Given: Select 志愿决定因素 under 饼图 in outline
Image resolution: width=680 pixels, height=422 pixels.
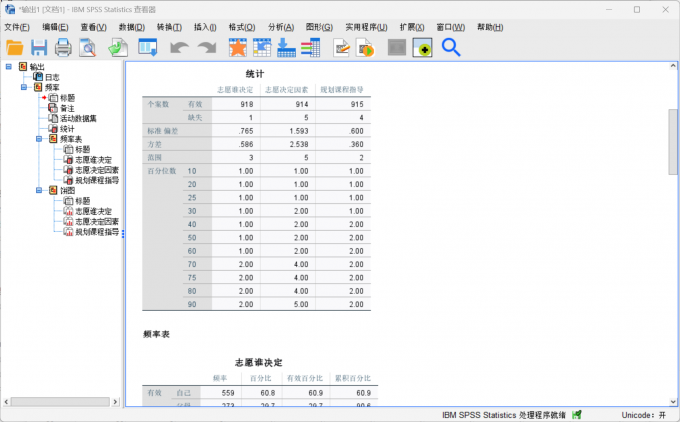Looking at the screenshot, I should (97, 222).
